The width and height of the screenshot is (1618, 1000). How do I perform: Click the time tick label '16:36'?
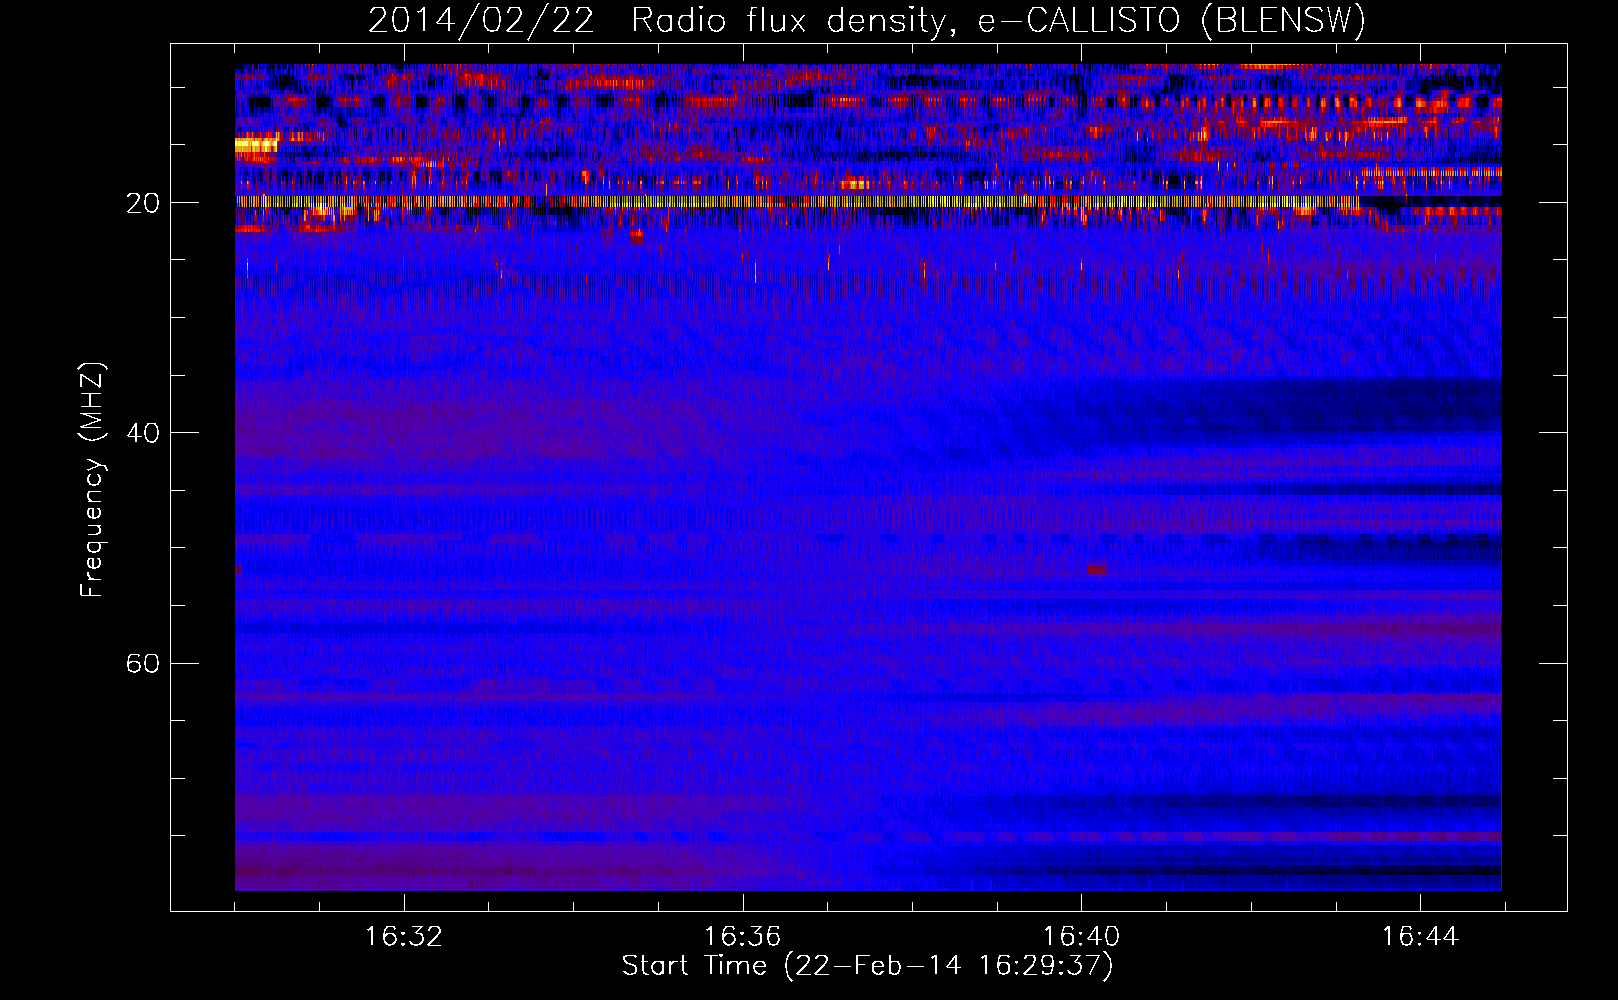pos(742,937)
